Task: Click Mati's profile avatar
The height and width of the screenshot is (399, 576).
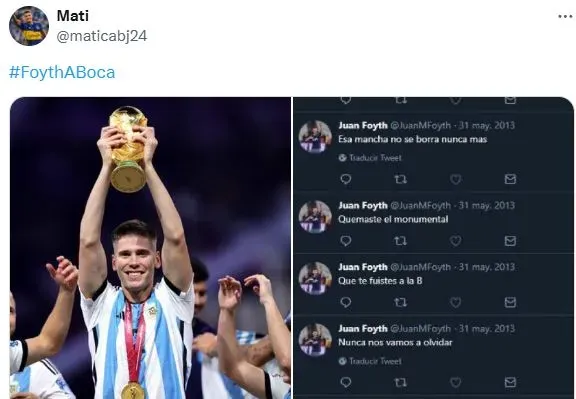Action: (x=29, y=26)
